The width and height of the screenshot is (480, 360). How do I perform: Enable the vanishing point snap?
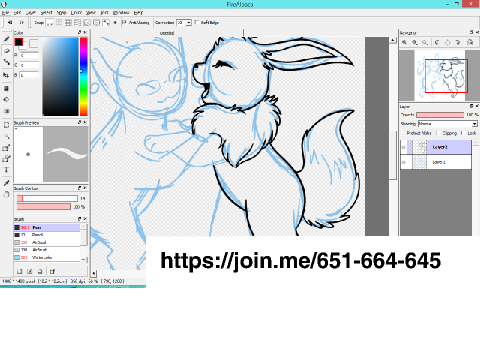pos(87,22)
